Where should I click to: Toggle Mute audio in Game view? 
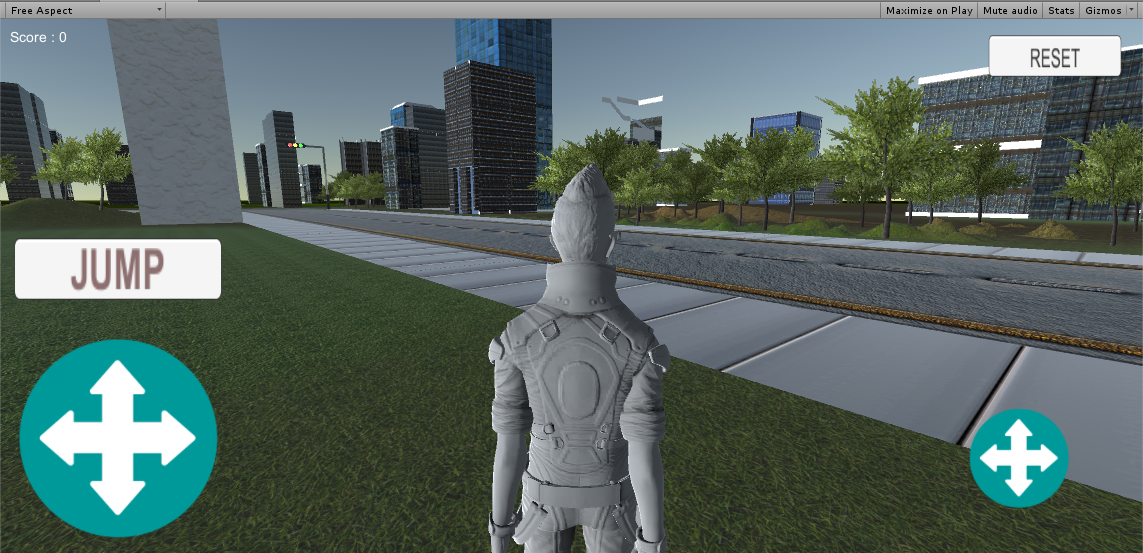(1010, 10)
